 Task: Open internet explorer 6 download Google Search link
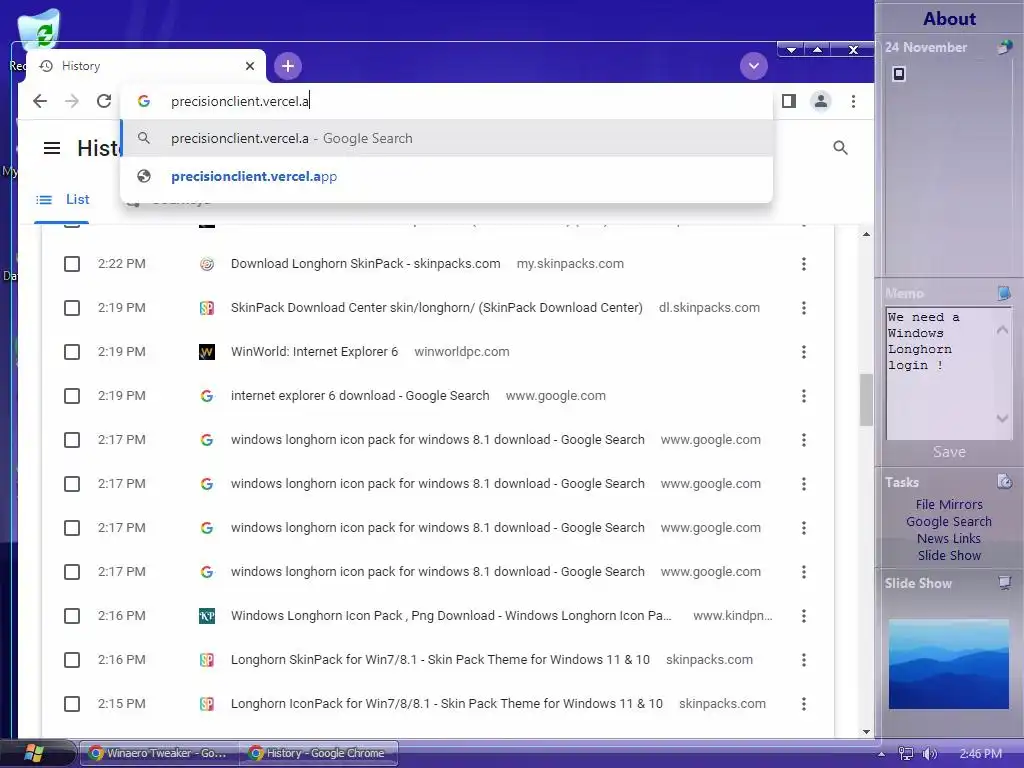(360, 396)
